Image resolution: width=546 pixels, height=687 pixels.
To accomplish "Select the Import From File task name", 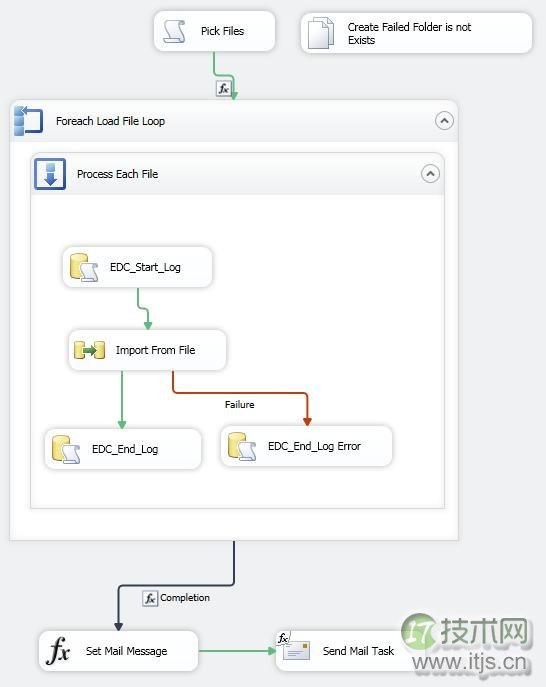I will tap(155, 350).
